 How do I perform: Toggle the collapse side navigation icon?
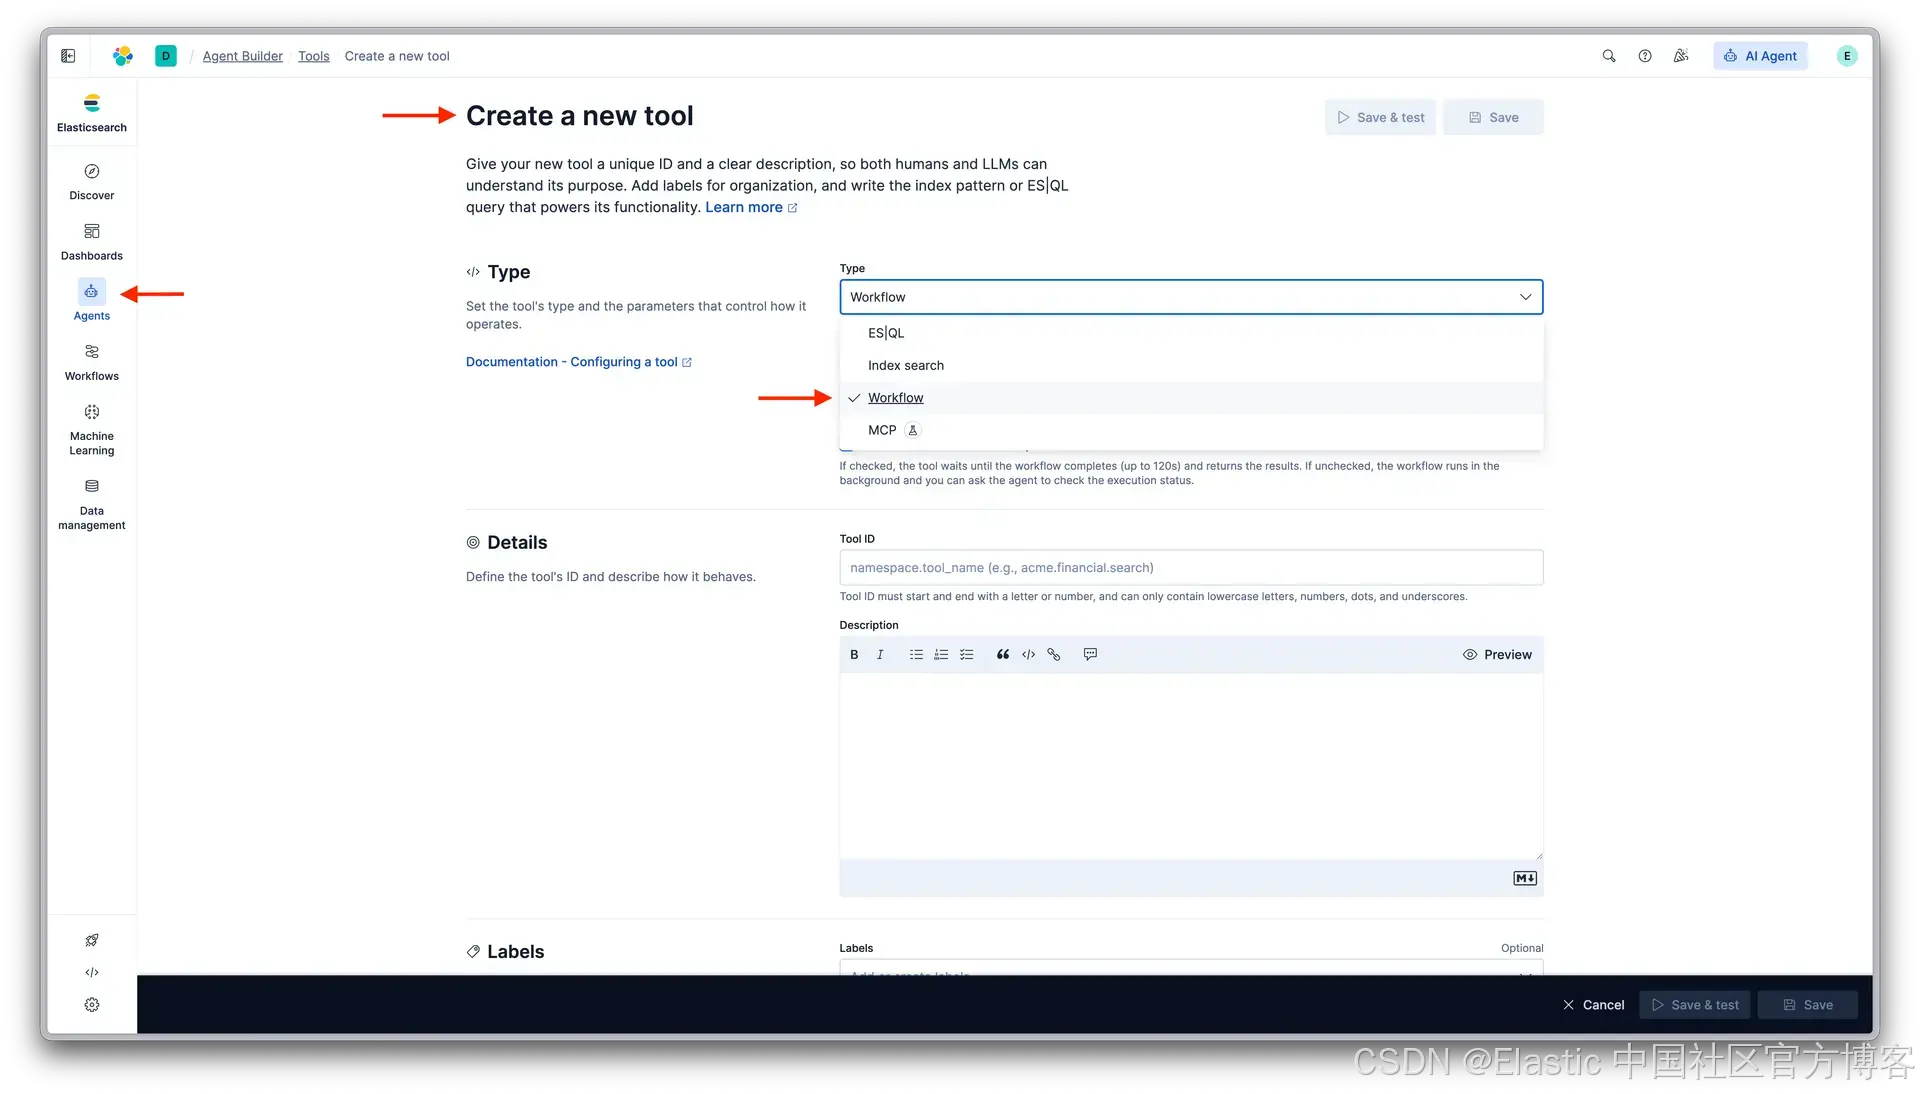(x=68, y=56)
